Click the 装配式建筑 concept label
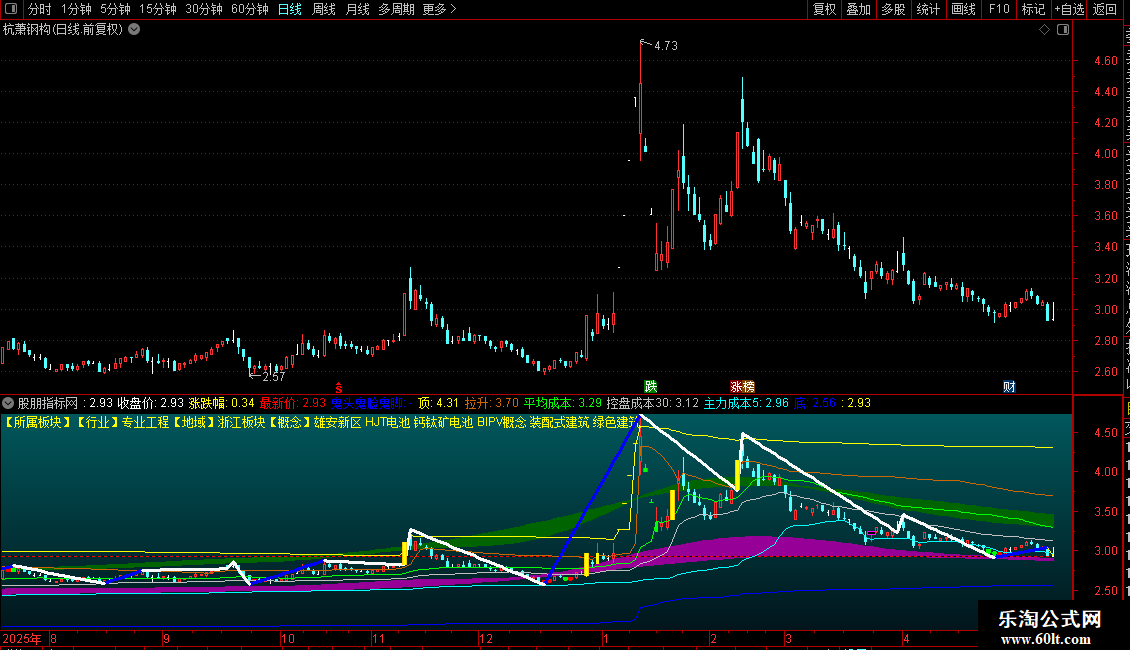The width and height of the screenshot is (1130, 650). [559, 422]
